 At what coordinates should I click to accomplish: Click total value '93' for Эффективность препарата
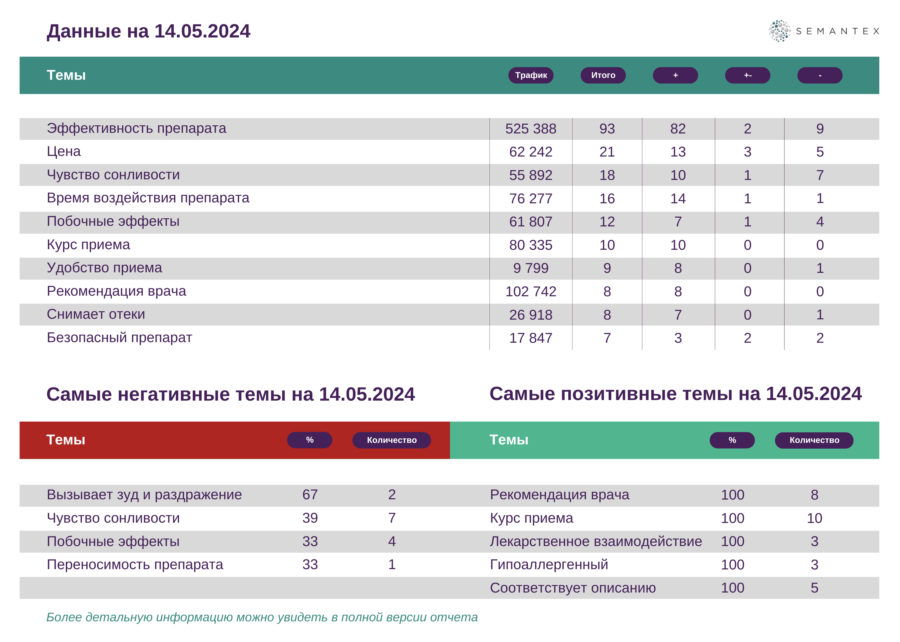click(607, 129)
